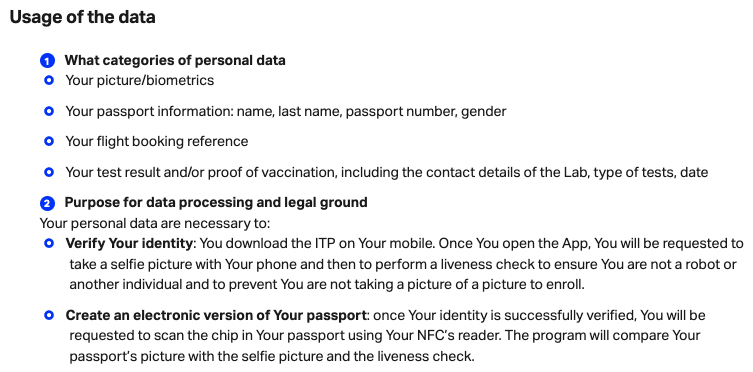Viewport: 753px width, 372px height.
Task: Click the Usage of the data heading
Action: coord(83,17)
